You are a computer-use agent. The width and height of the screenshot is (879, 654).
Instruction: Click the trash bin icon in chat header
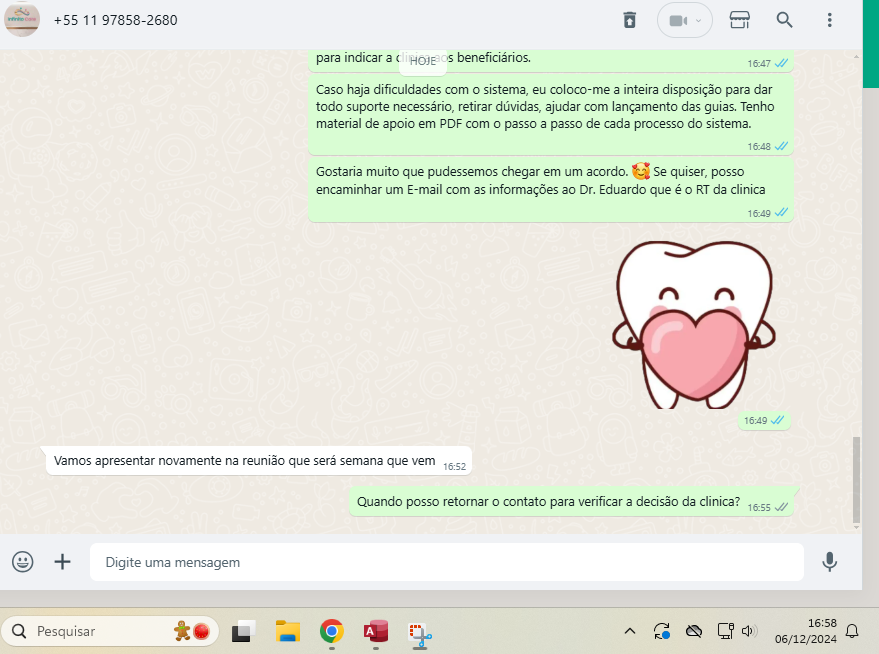629,20
